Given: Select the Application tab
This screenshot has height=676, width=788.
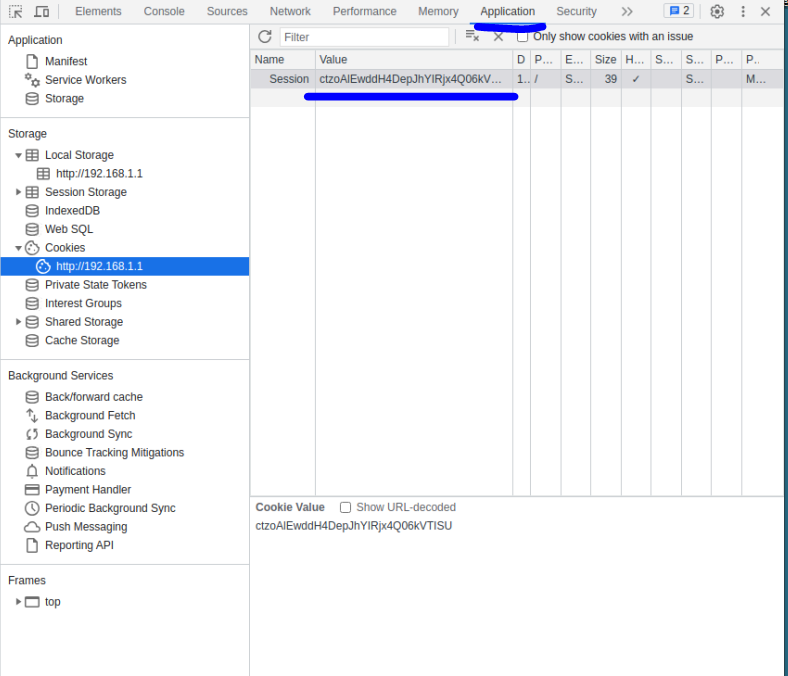Looking at the screenshot, I should [x=507, y=11].
